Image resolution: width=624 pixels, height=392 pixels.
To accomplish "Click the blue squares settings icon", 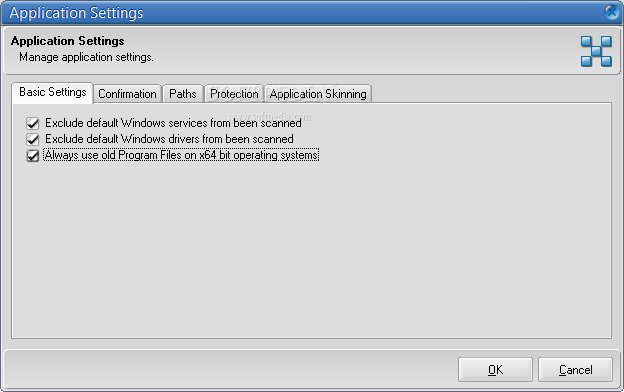I will [596, 51].
